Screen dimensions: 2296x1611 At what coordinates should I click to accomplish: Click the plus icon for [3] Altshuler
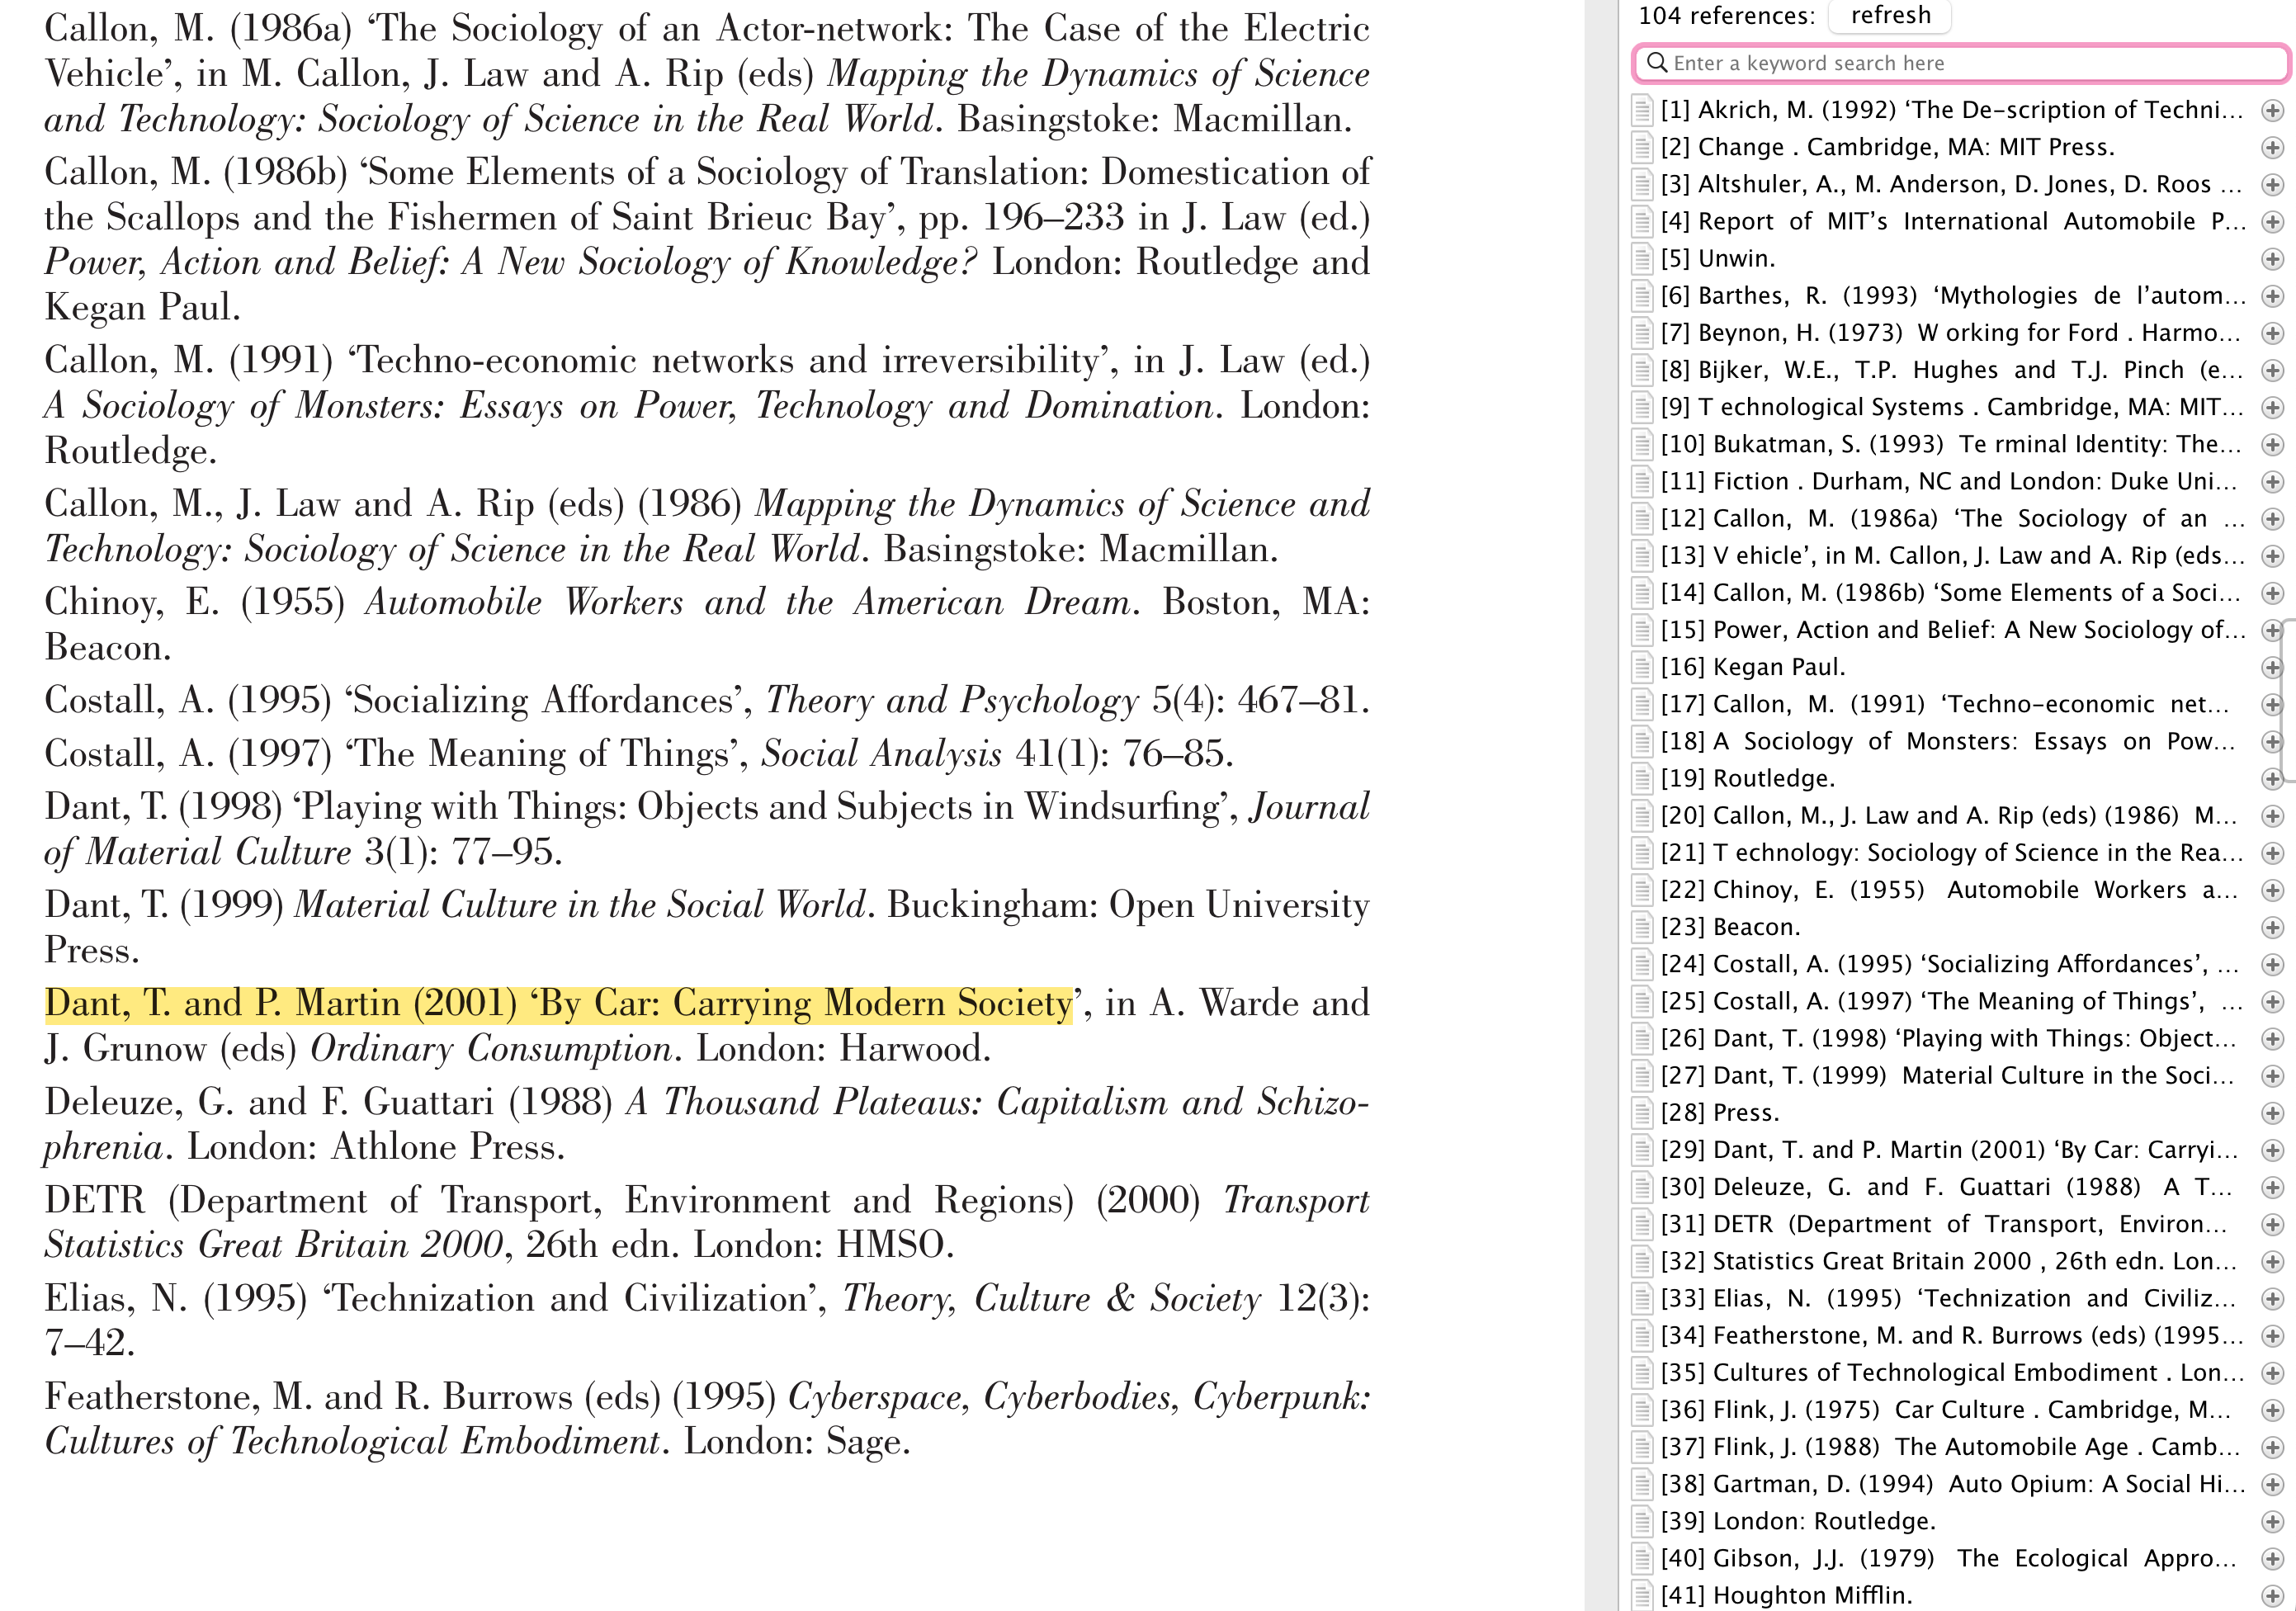point(2272,185)
